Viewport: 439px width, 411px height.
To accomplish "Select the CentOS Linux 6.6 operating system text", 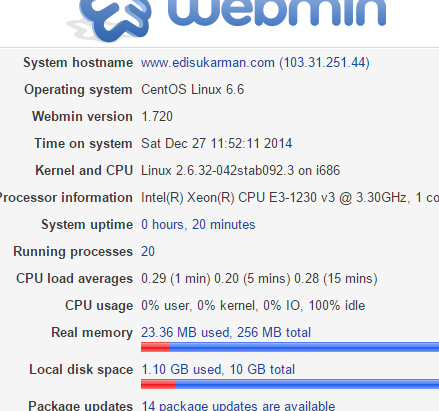I will point(192,90).
